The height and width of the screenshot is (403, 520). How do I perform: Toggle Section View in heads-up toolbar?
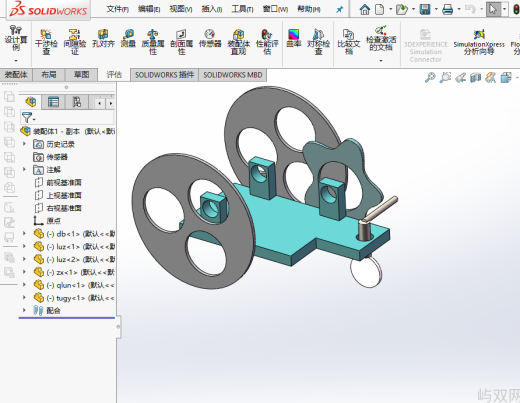(476, 78)
